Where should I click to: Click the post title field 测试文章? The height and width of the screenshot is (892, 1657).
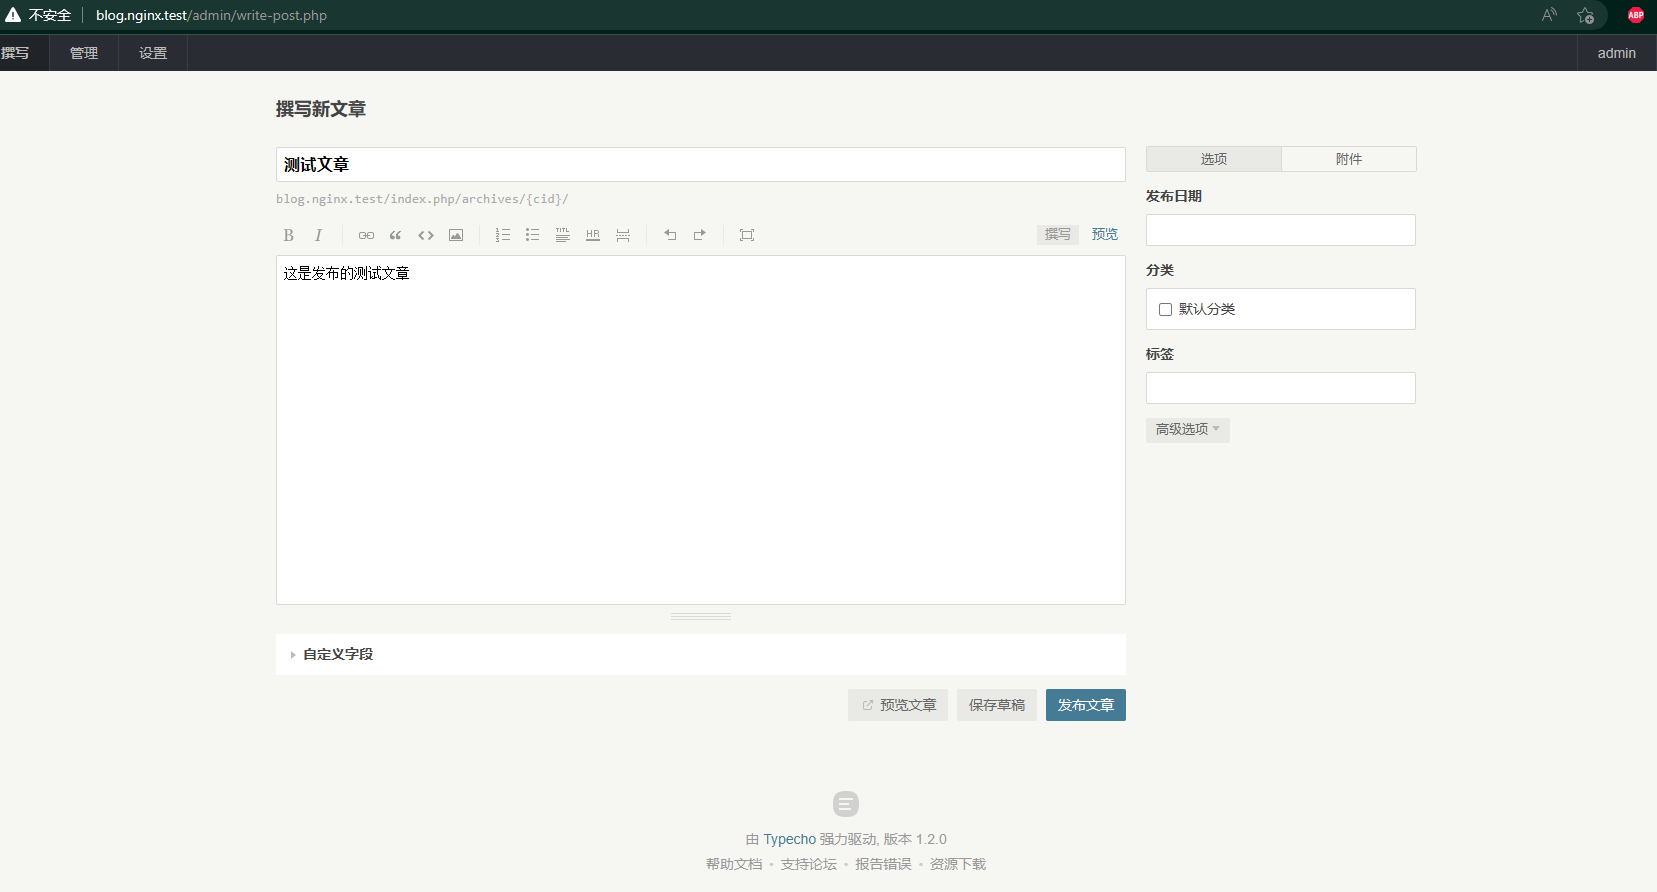tap(701, 165)
